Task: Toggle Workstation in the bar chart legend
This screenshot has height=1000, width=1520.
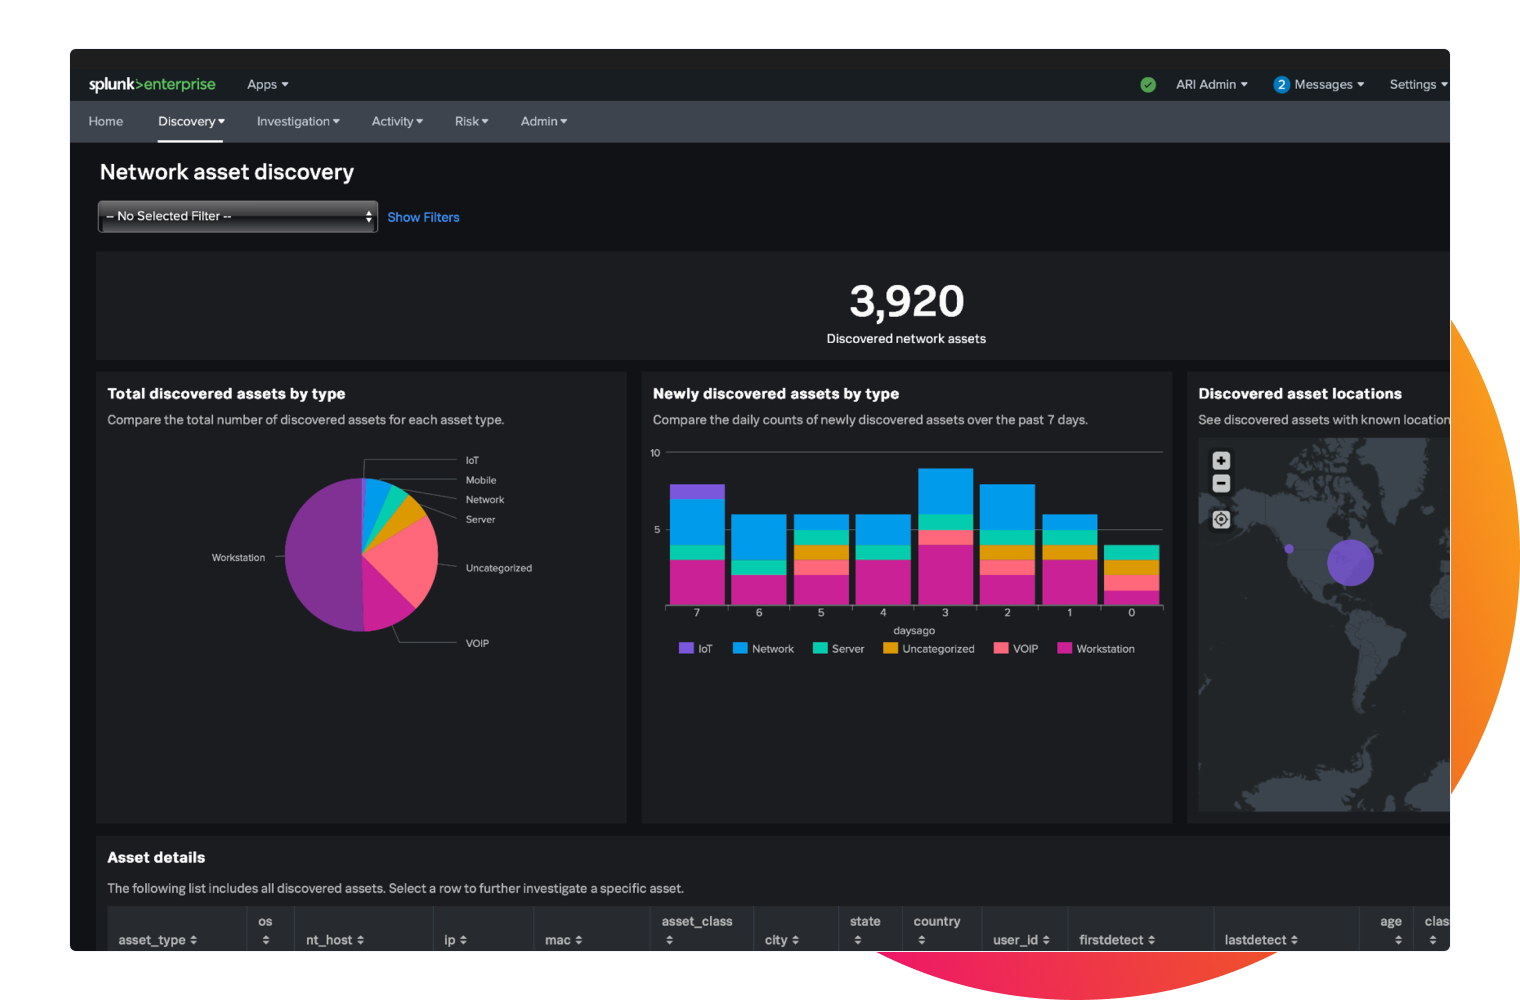Action: click(x=1096, y=648)
